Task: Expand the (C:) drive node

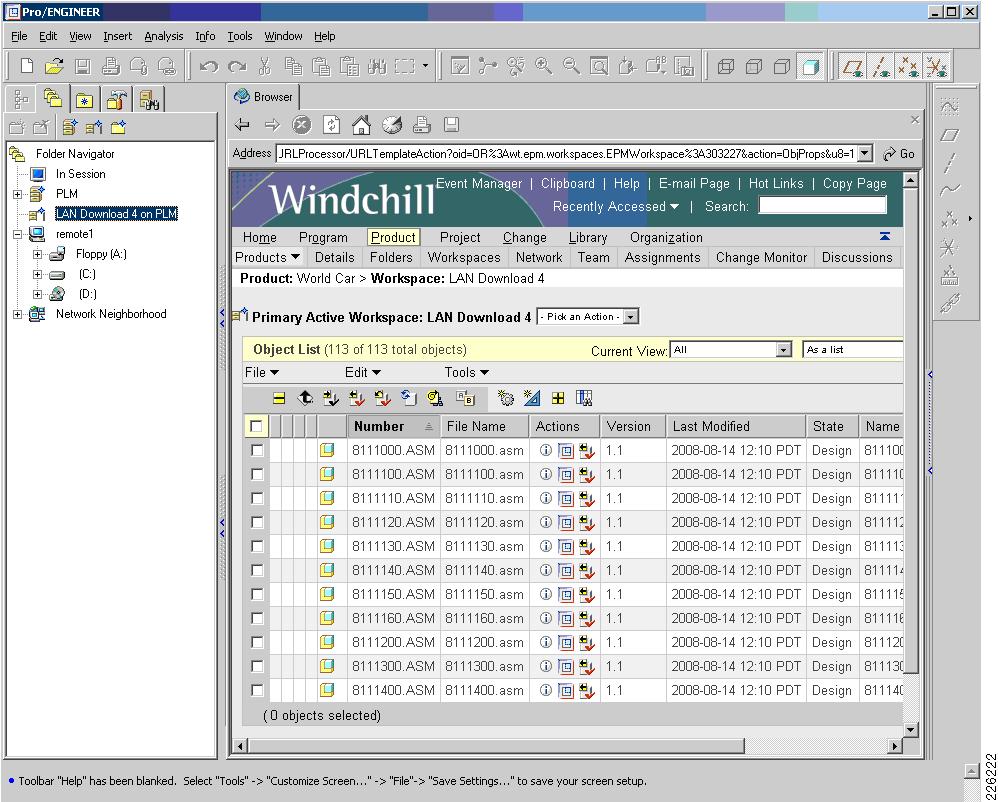Action: [x=38, y=274]
